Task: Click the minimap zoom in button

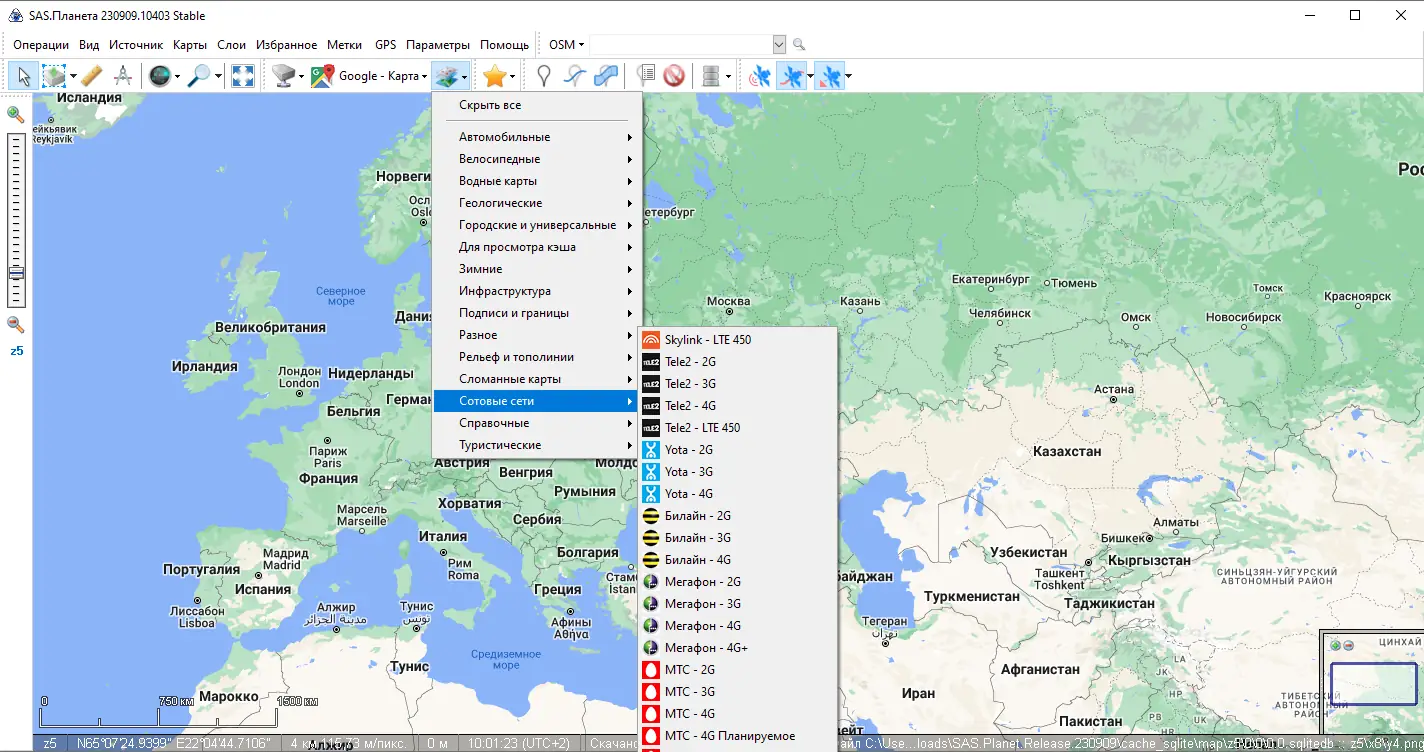Action: pyautogui.click(x=1335, y=645)
